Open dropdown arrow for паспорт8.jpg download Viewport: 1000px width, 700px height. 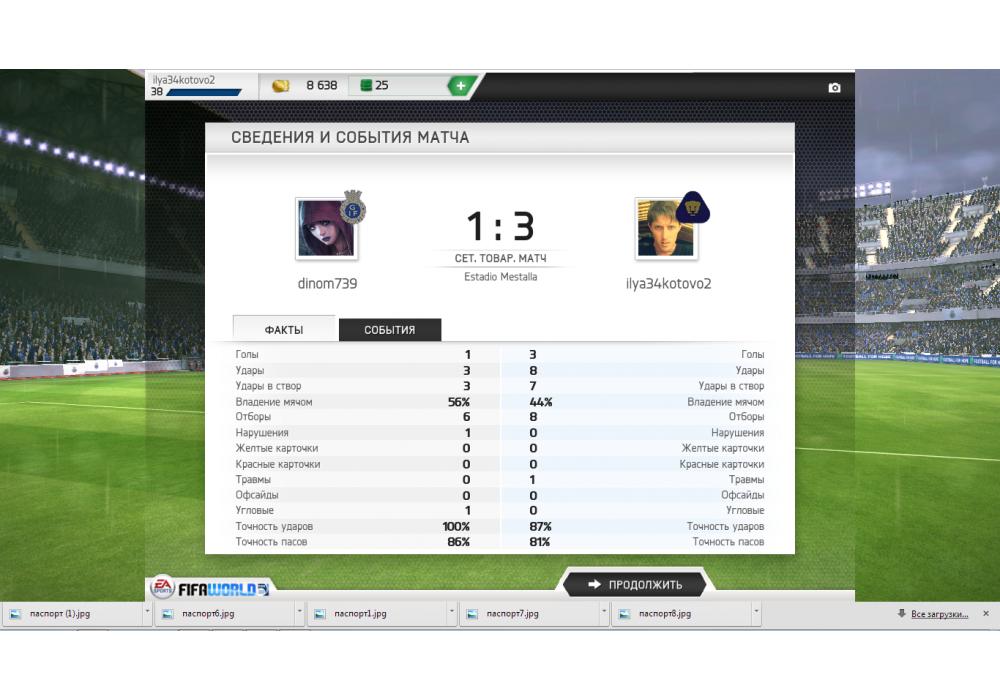coord(756,611)
